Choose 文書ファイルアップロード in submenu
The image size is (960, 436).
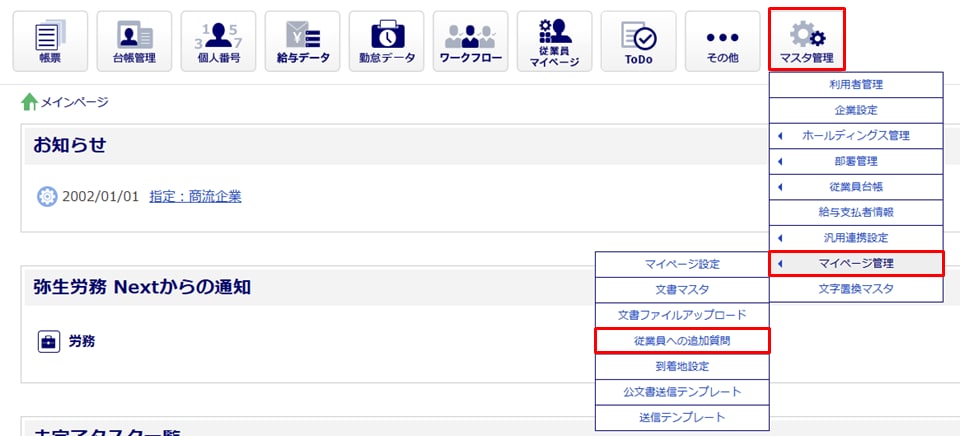coord(682,315)
